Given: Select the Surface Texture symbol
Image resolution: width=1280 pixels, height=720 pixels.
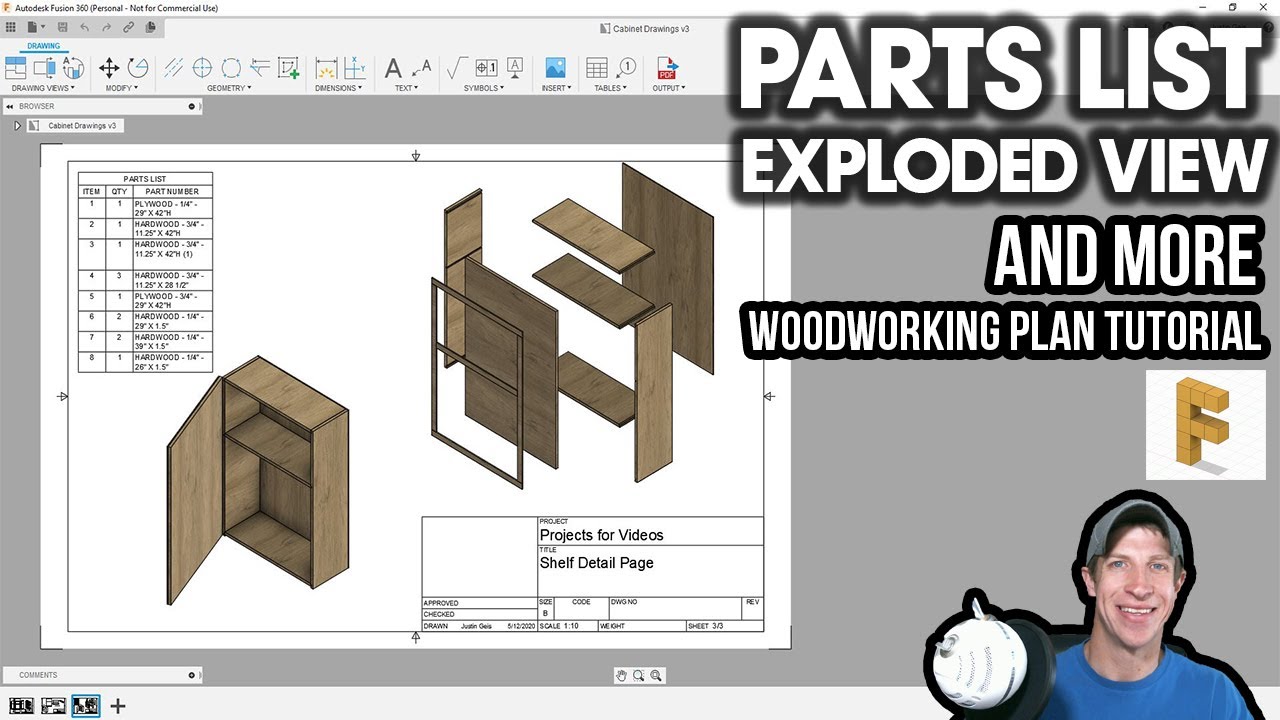Looking at the screenshot, I should click(457, 68).
